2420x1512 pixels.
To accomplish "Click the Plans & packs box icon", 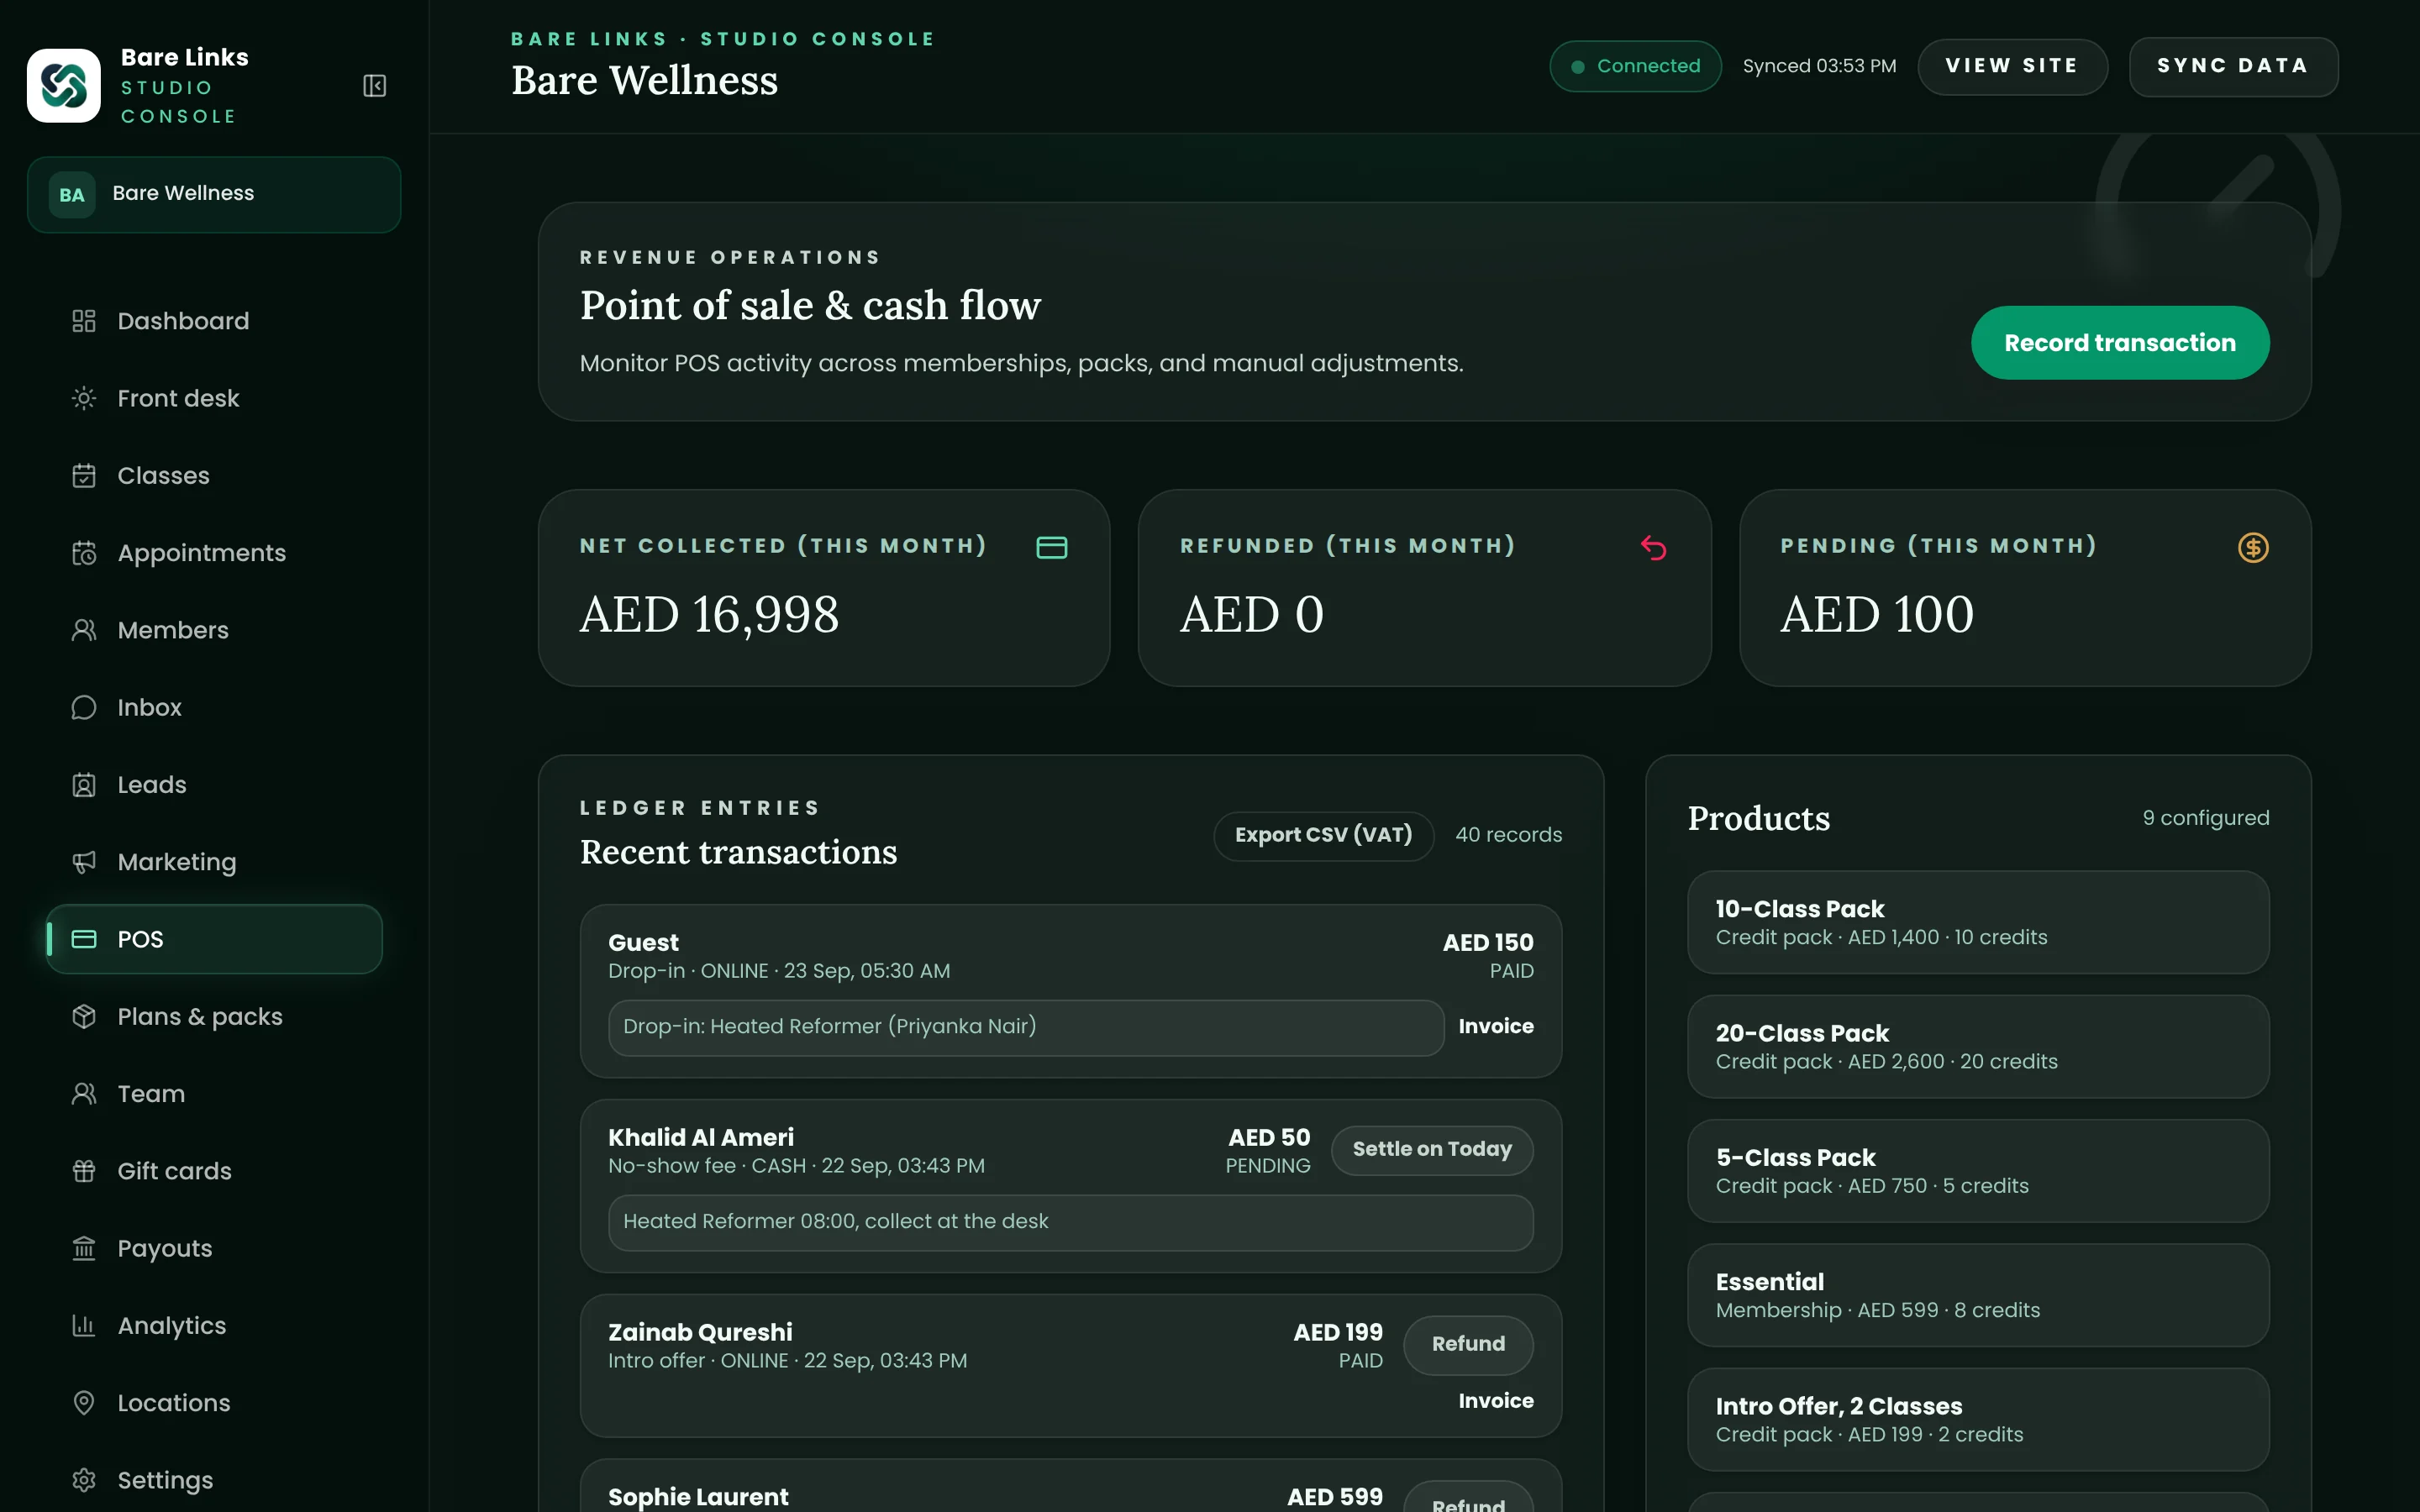I will pos(84,1016).
